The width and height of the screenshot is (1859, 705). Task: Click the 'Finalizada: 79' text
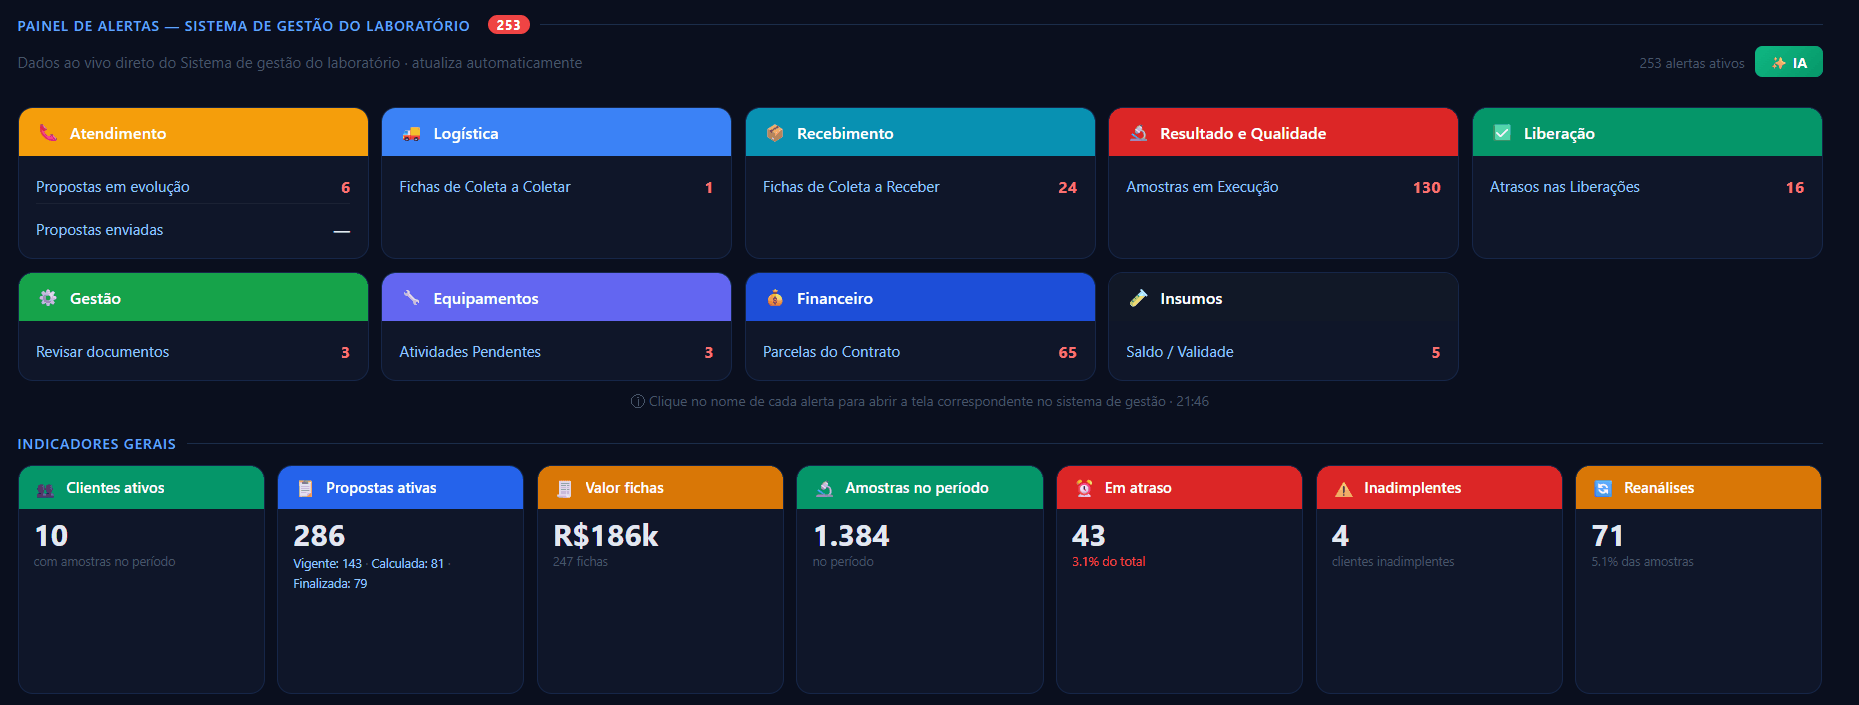coord(330,584)
